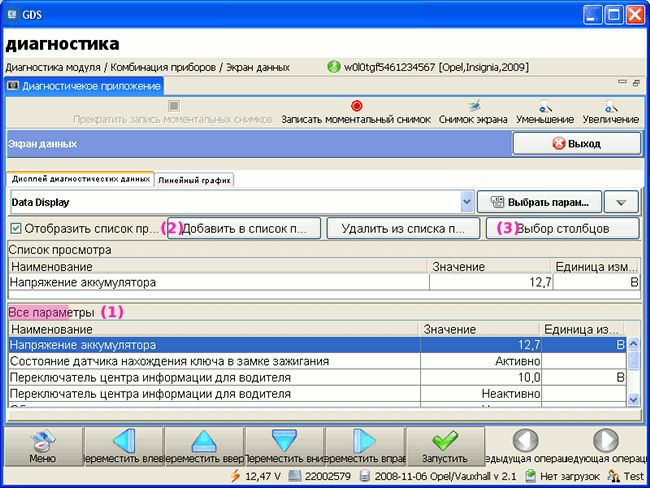Click Добавить в список п... button

(x=244, y=228)
